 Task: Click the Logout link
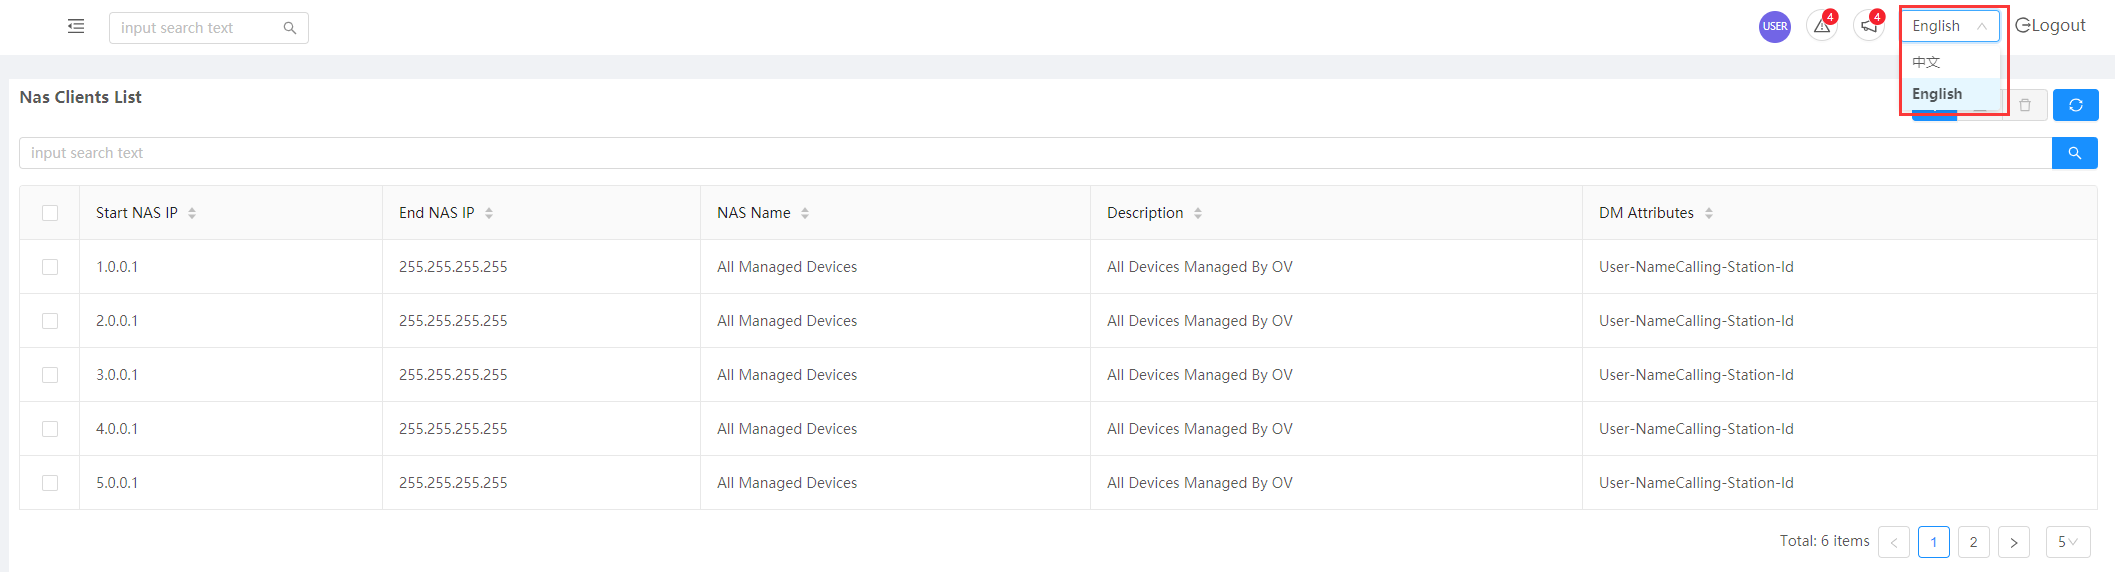click(2050, 26)
